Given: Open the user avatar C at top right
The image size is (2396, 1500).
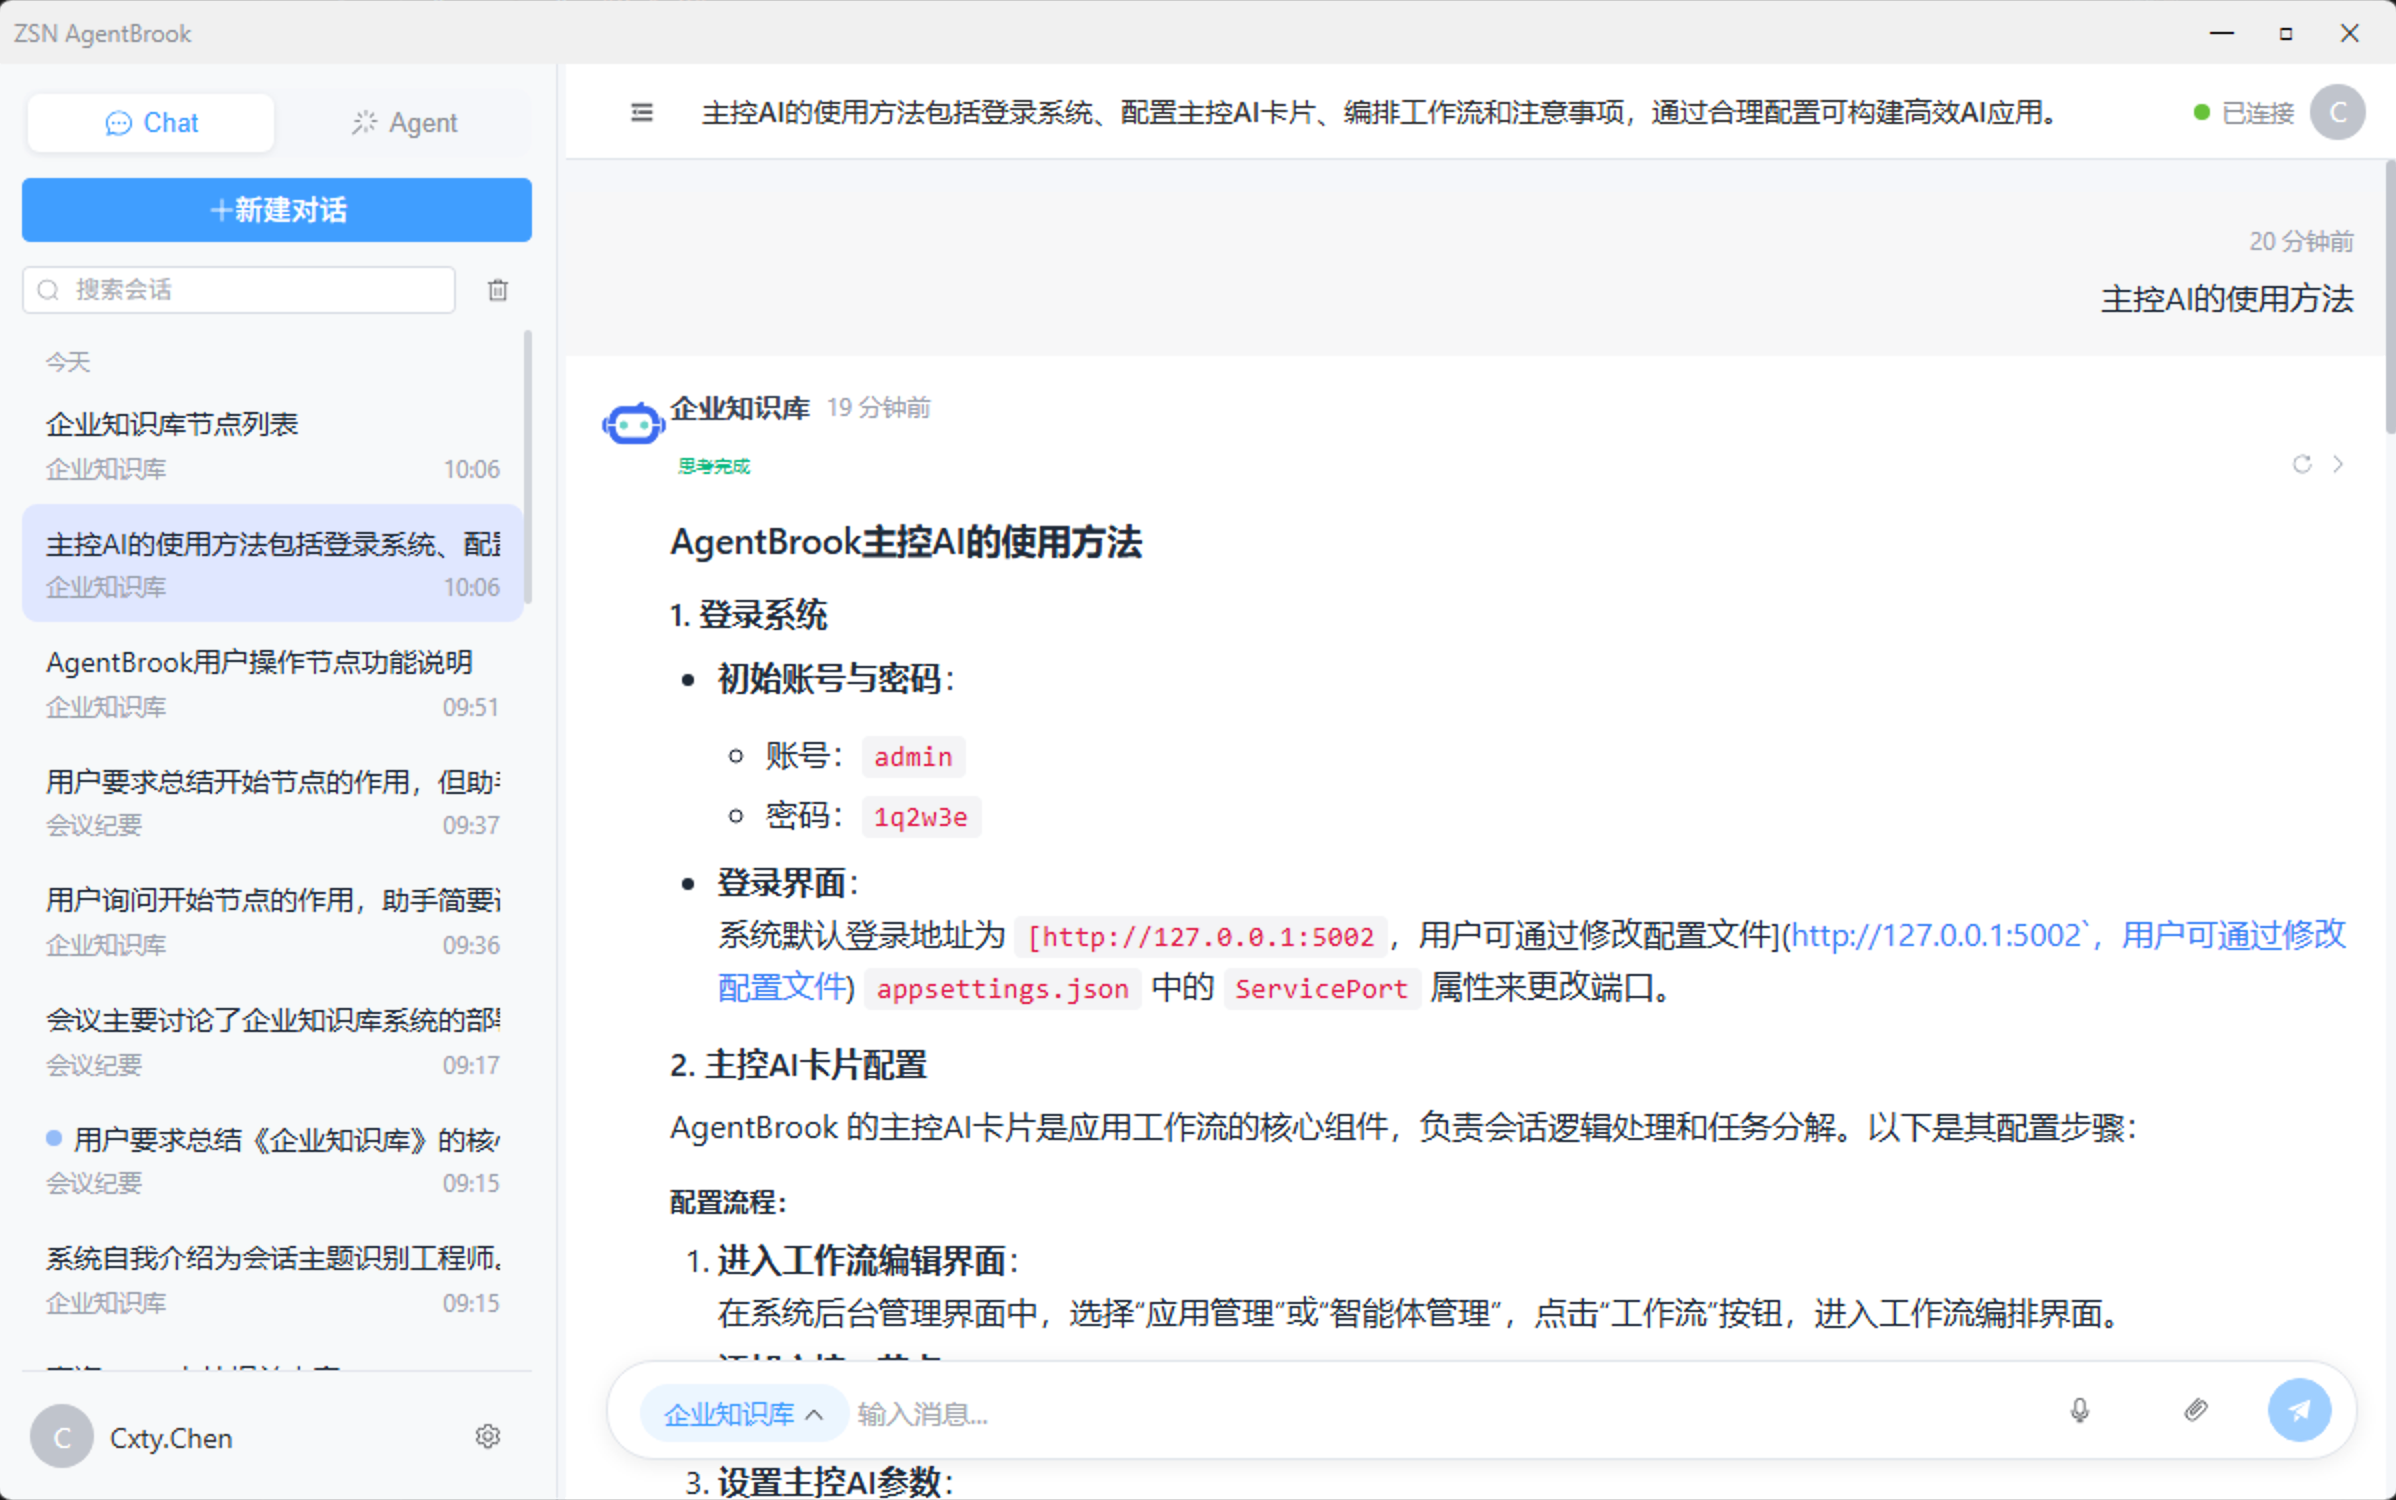Looking at the screenshot, I should click(2337, 112).
